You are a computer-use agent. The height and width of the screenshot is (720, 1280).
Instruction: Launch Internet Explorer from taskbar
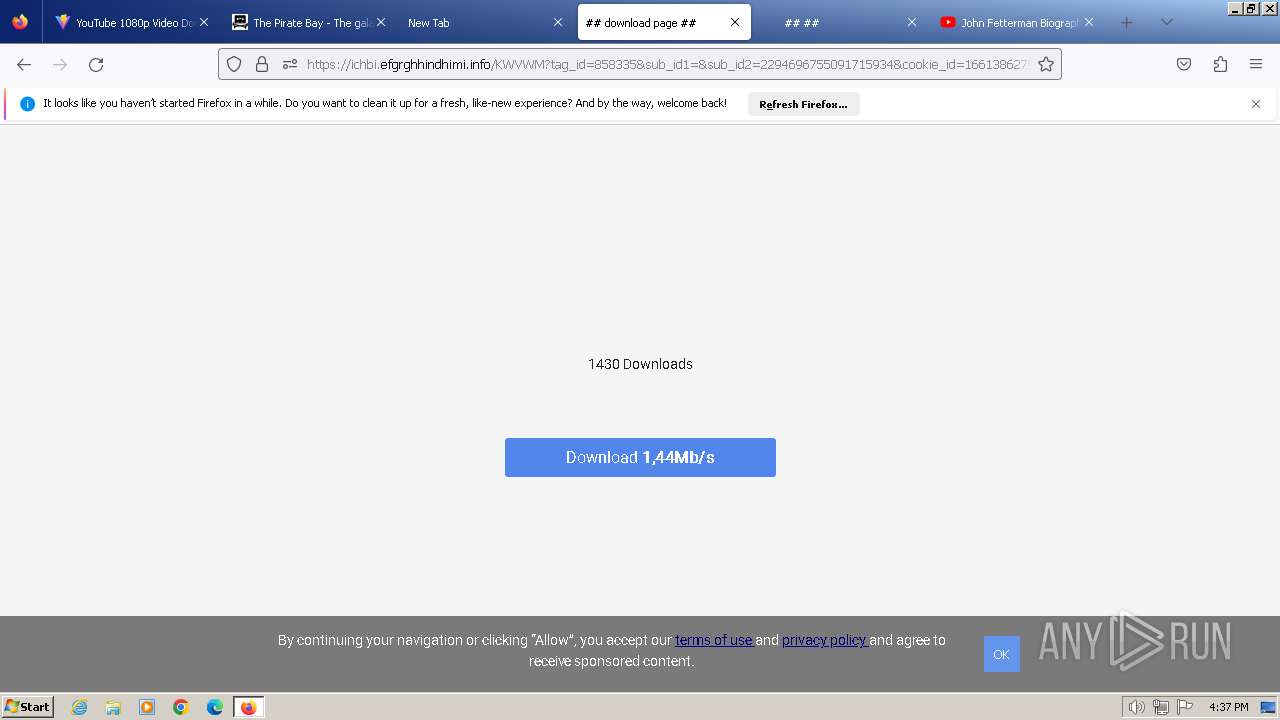pyautogui.click(x=80, y=707)
